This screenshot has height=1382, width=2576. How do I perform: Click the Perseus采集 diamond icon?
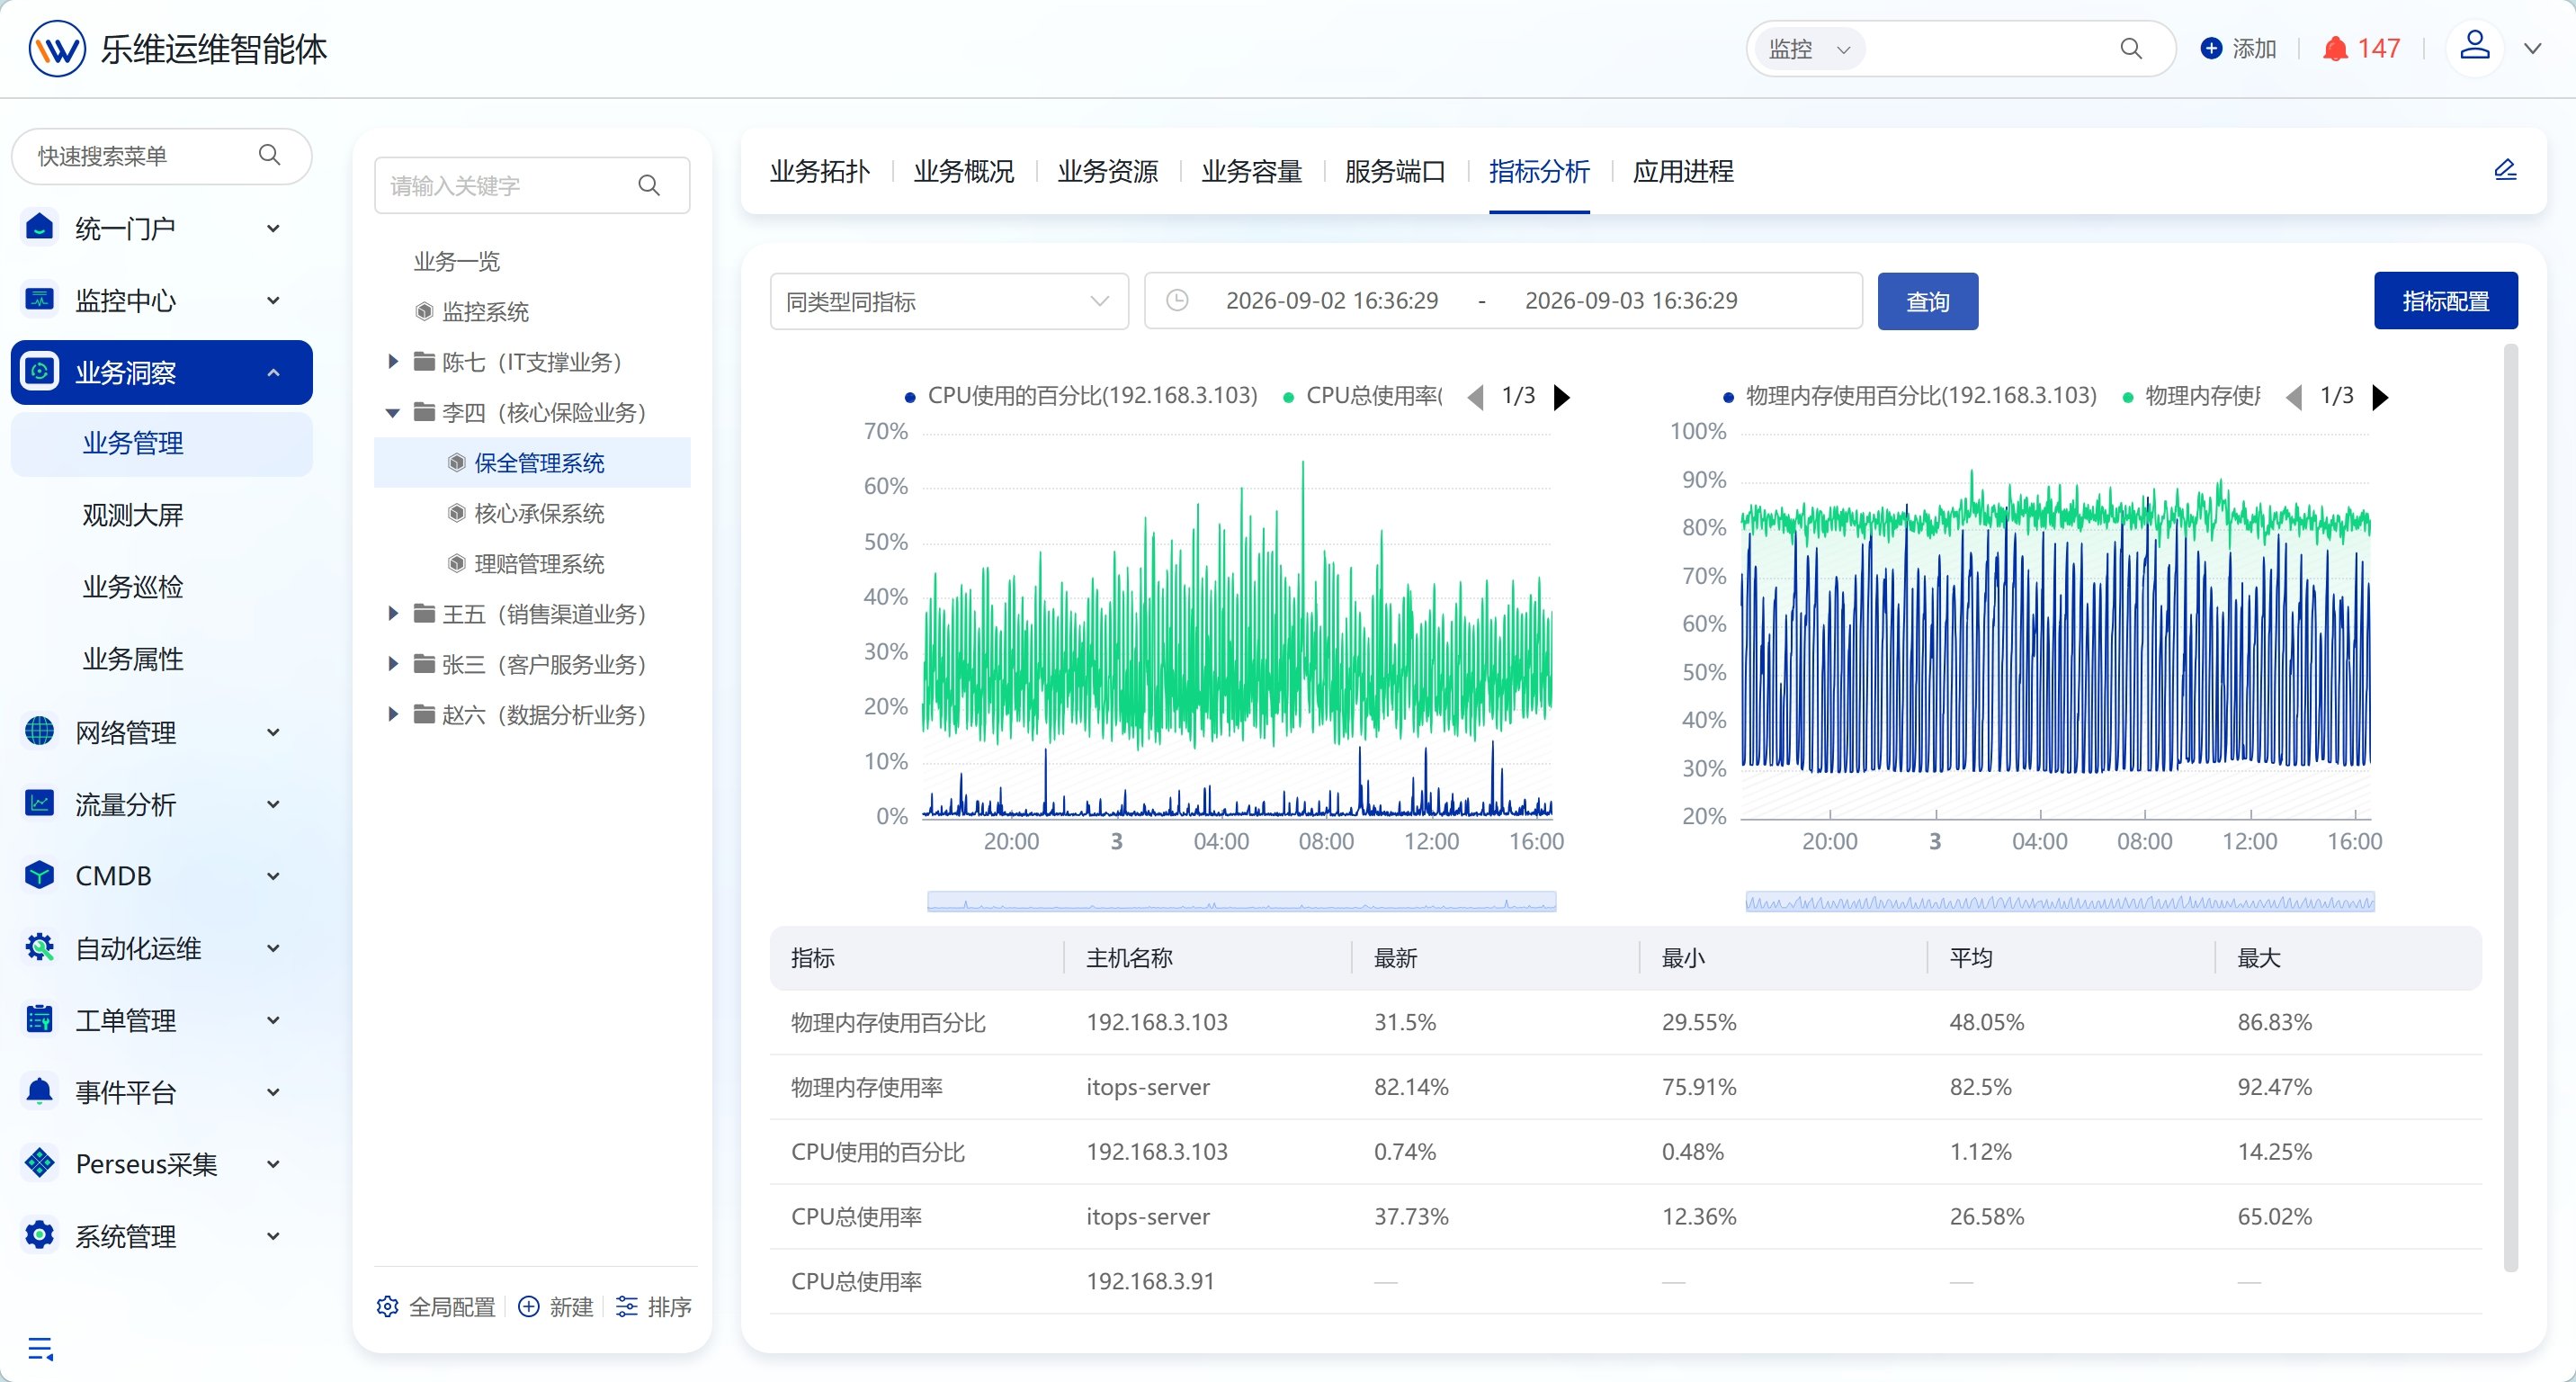[x=39, y=1163]
